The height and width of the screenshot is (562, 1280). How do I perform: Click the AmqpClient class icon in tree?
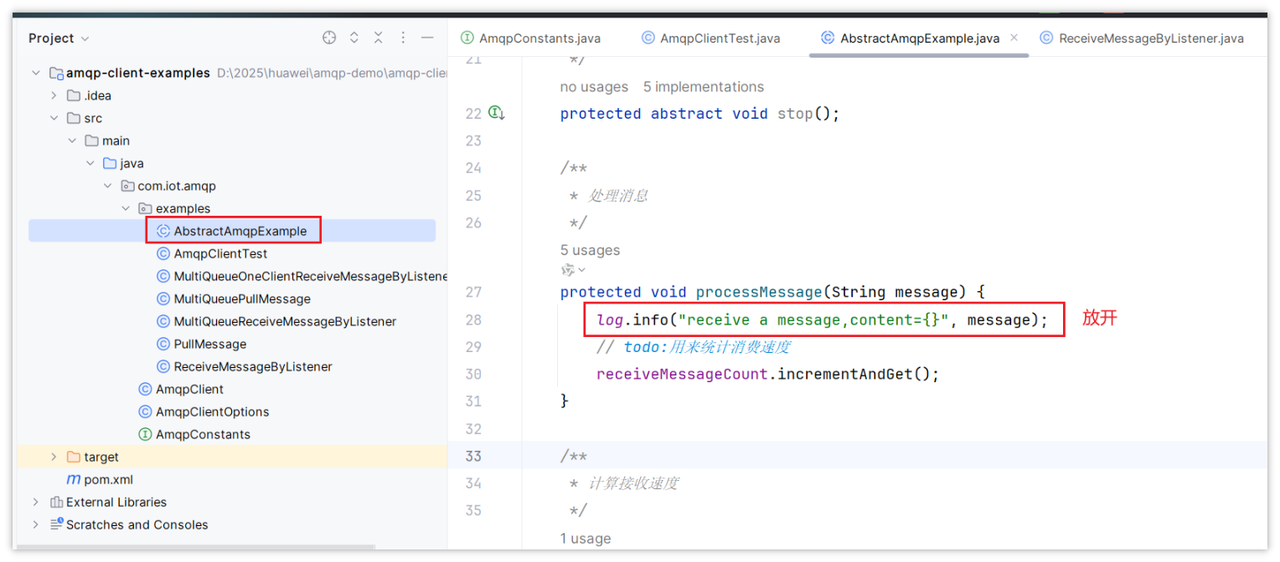[x=145, y=389]
